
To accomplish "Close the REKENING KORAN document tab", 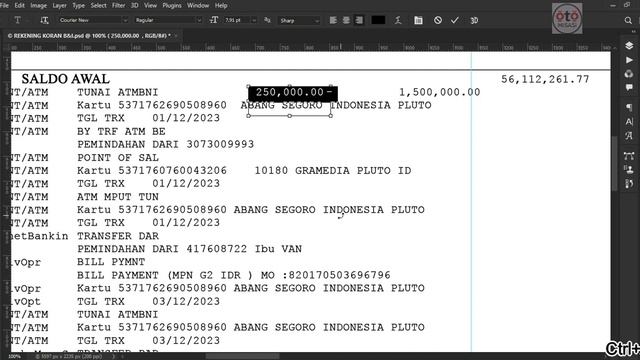I will pyautogui.click(x=176, y=36).
